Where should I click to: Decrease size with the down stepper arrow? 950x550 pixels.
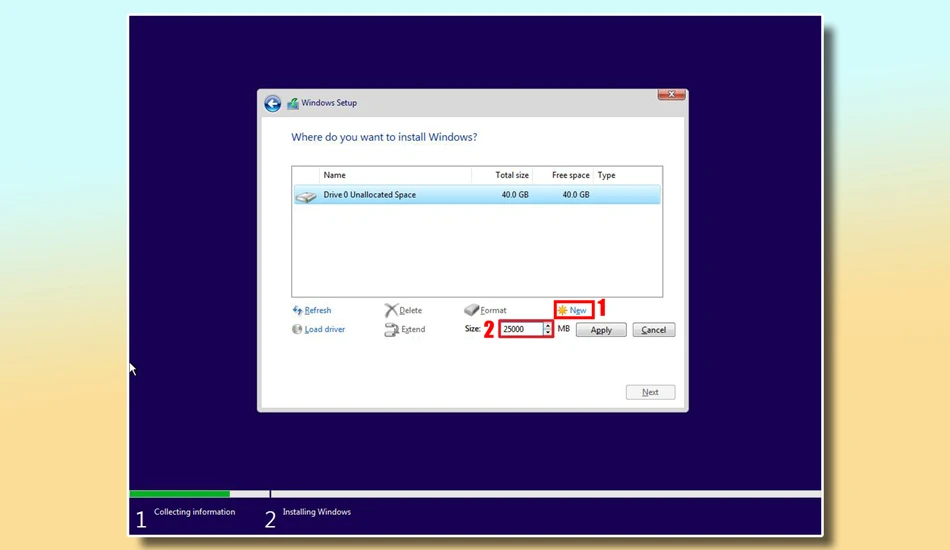[x=548, y=332]
